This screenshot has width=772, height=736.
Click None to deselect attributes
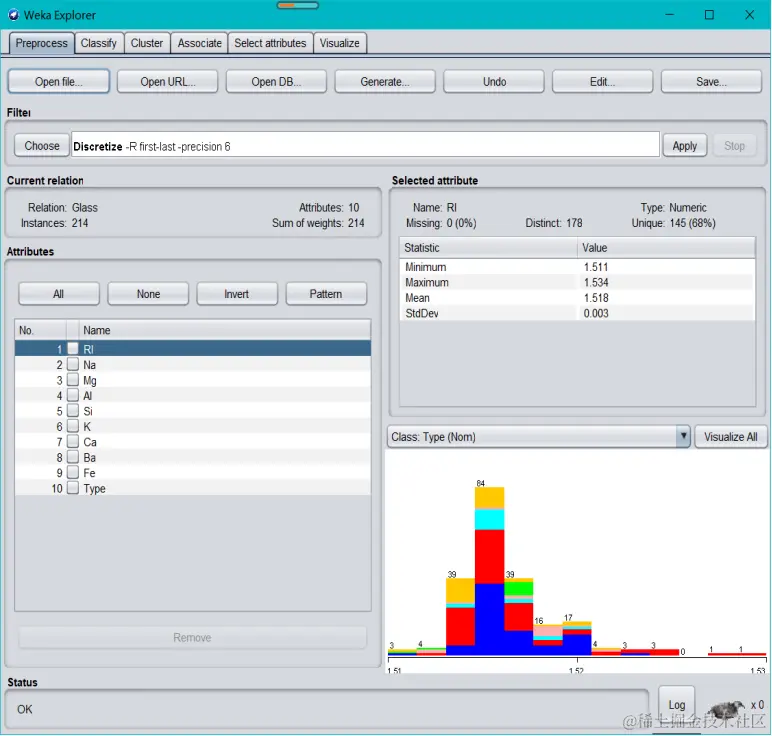tap(148, 294)
